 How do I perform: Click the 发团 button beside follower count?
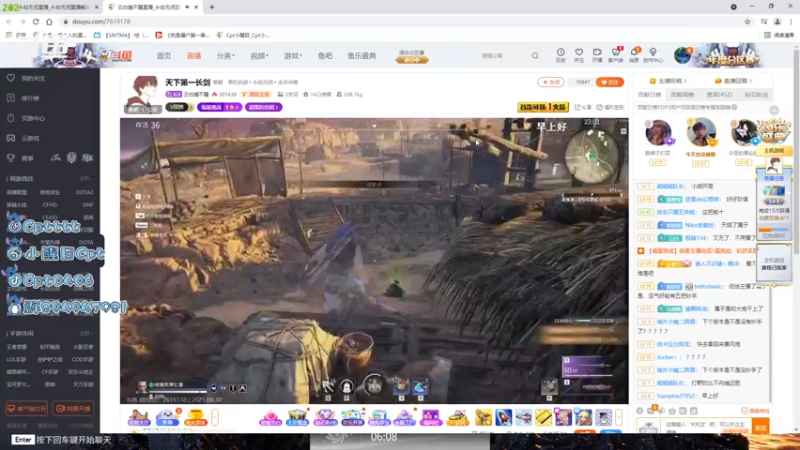click(551, 82)
